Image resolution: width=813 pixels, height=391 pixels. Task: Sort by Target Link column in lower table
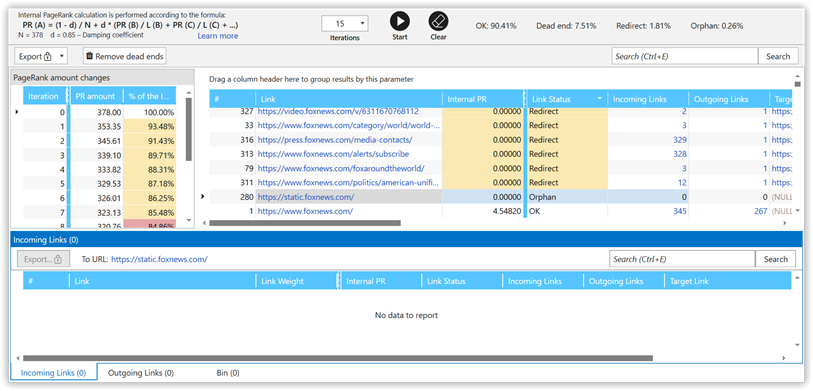coord(727,281)
